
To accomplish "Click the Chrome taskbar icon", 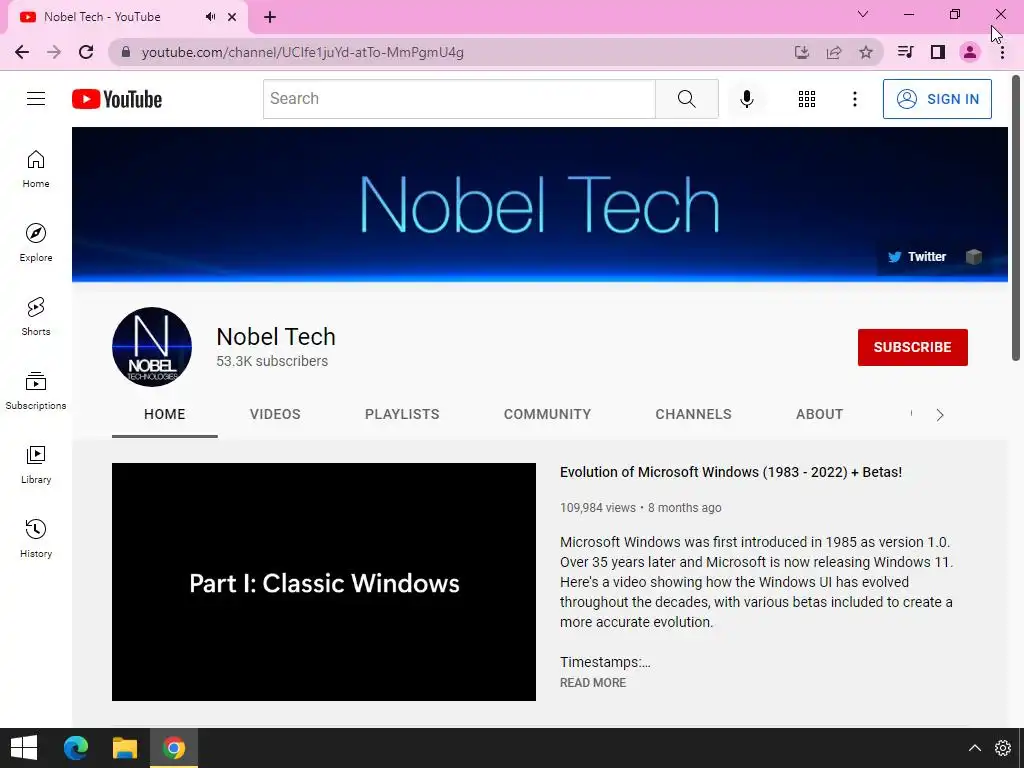I will pyautogui.click(x=174, y=748).
